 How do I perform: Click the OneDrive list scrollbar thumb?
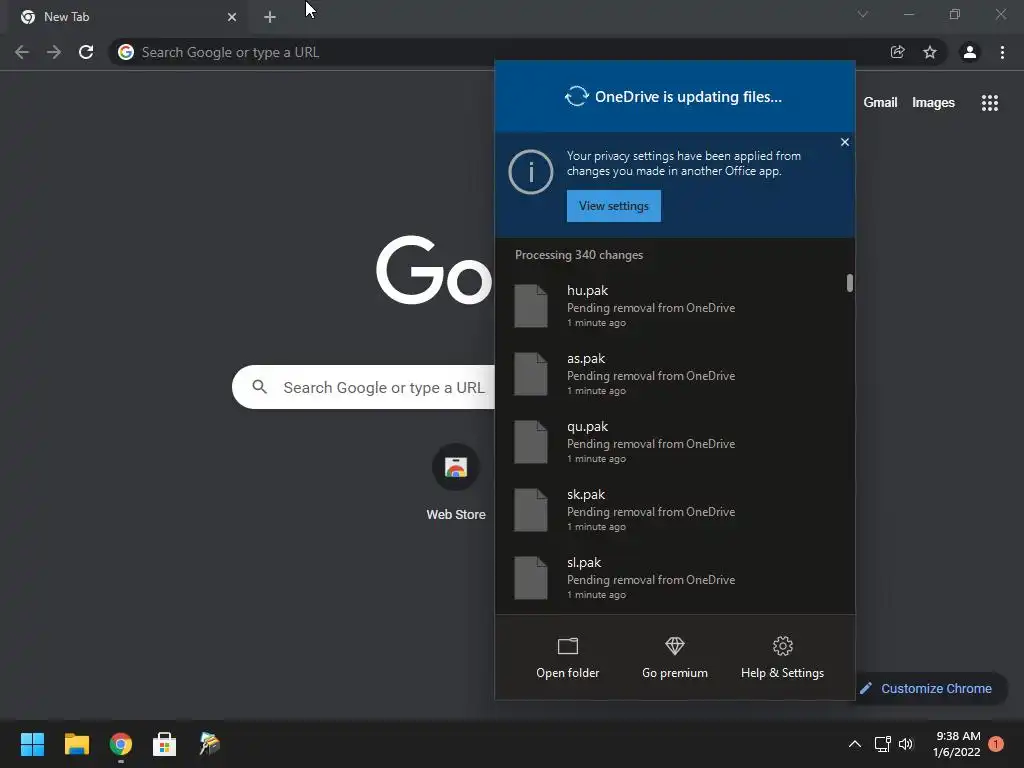point(850,283)
